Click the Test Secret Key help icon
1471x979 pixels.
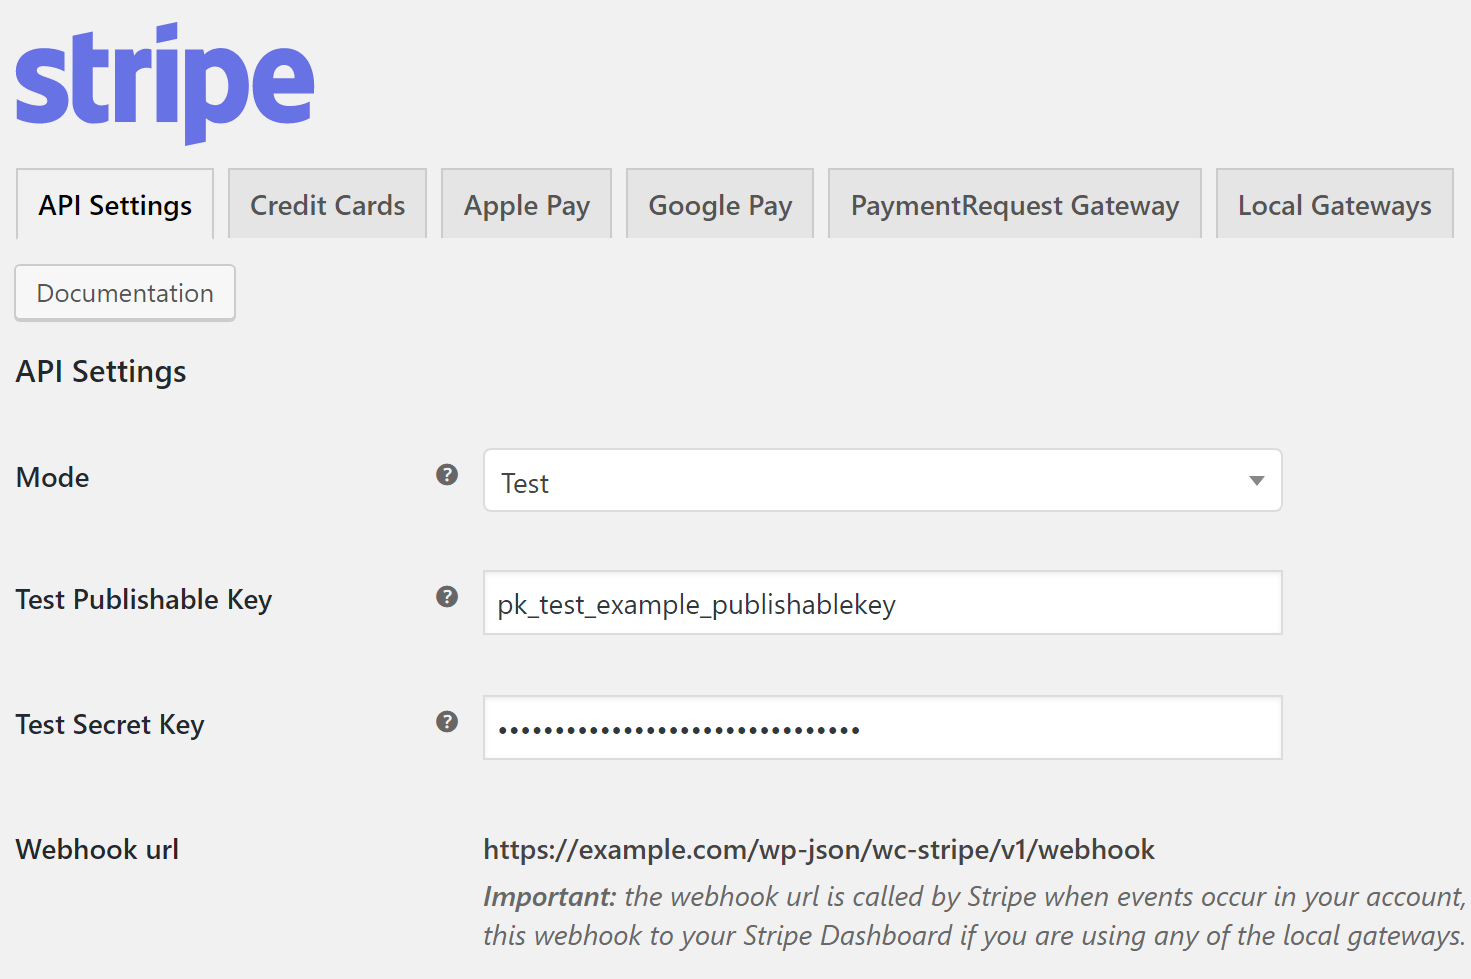[447, 722]
